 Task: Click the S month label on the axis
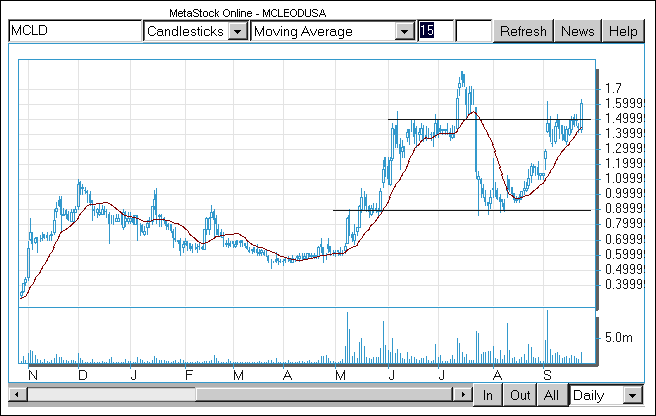(547, 375)
